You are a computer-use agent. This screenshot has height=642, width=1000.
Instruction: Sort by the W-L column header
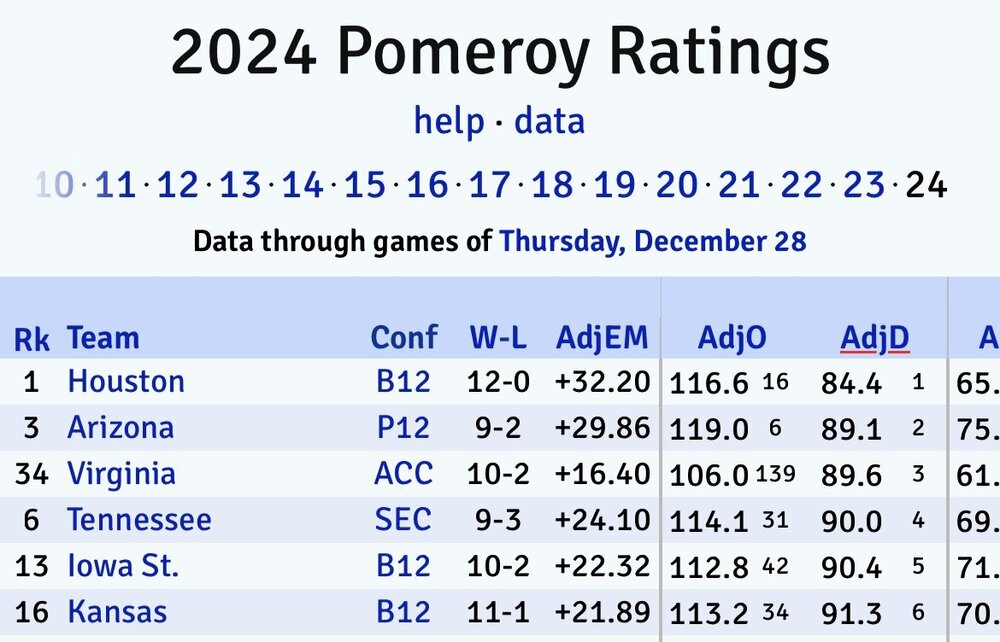[498, 338]
